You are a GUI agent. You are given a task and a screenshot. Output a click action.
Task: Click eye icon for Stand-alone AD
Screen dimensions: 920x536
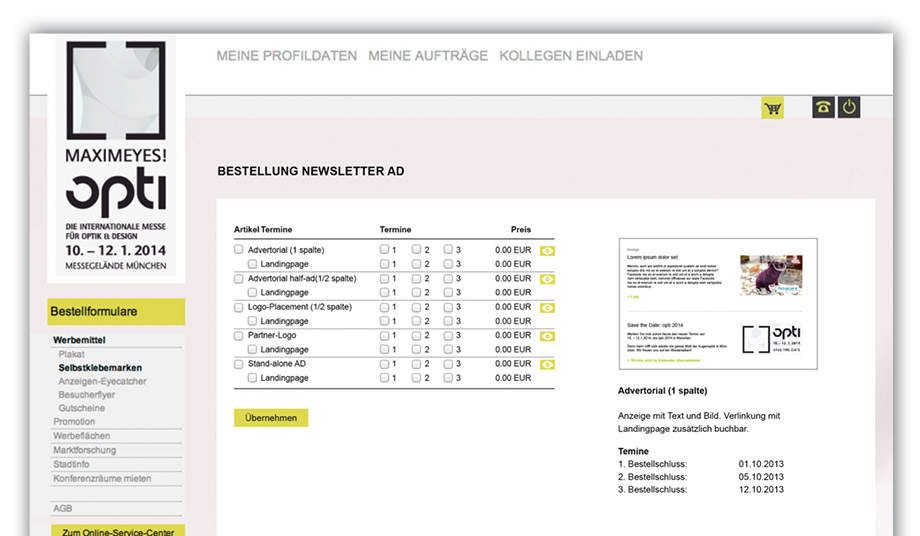pos(547,365)
